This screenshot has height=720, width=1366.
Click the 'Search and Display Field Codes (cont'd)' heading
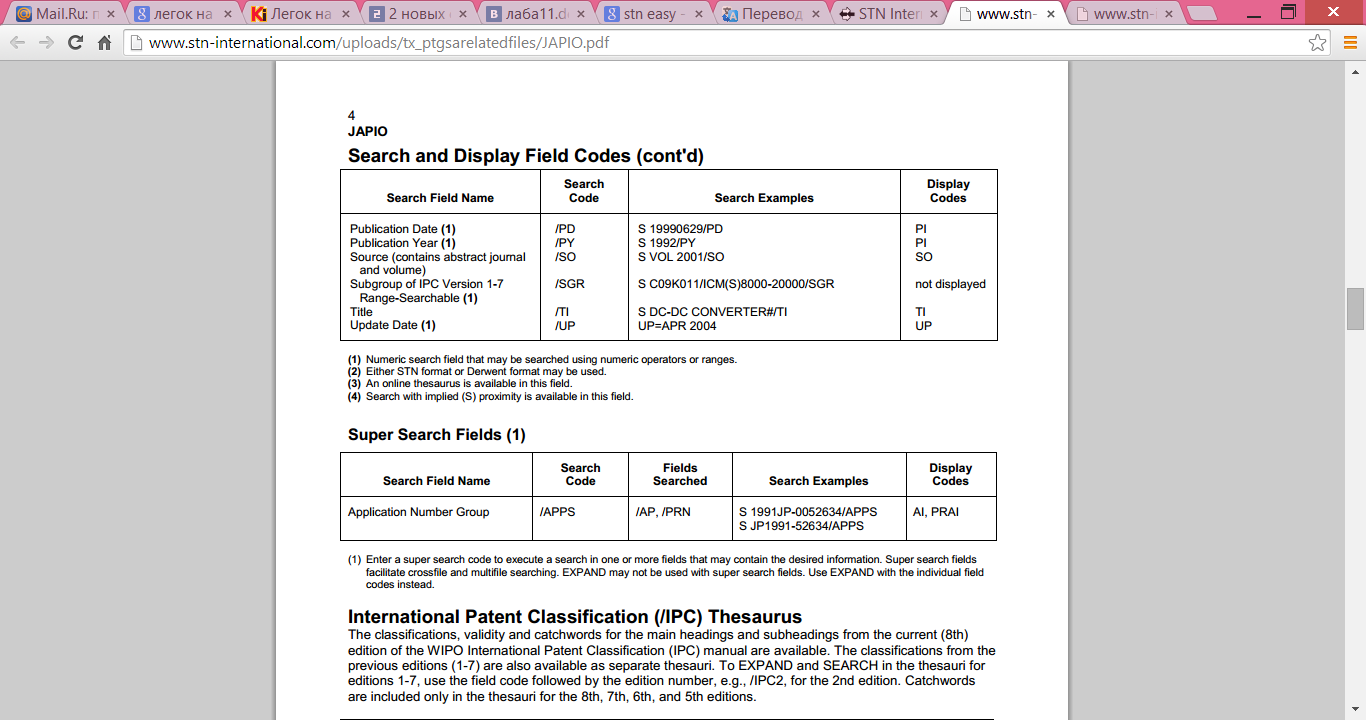[x=526, y=156]
